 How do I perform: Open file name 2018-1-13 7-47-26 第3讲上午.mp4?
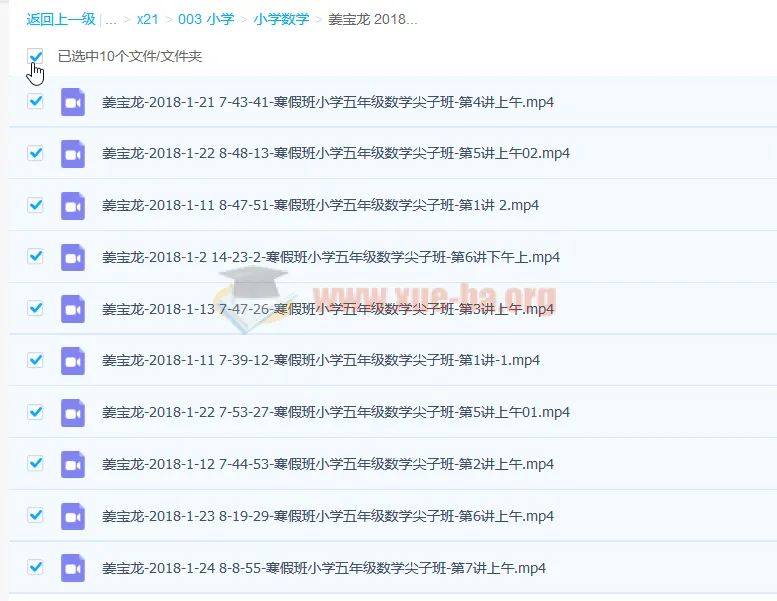coord(328,309)
